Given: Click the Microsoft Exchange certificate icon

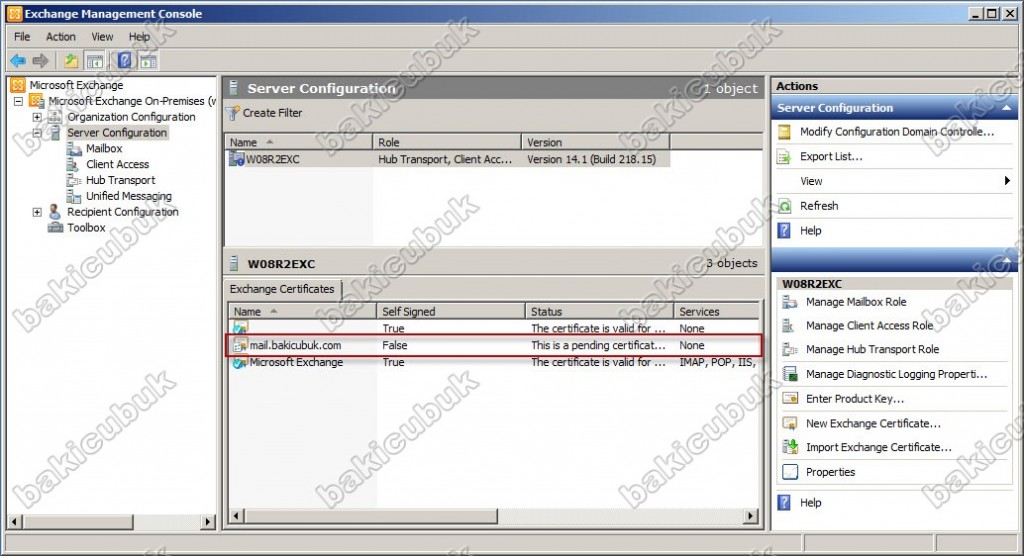Looking at the screenshot, I should [x=240, y=363].
